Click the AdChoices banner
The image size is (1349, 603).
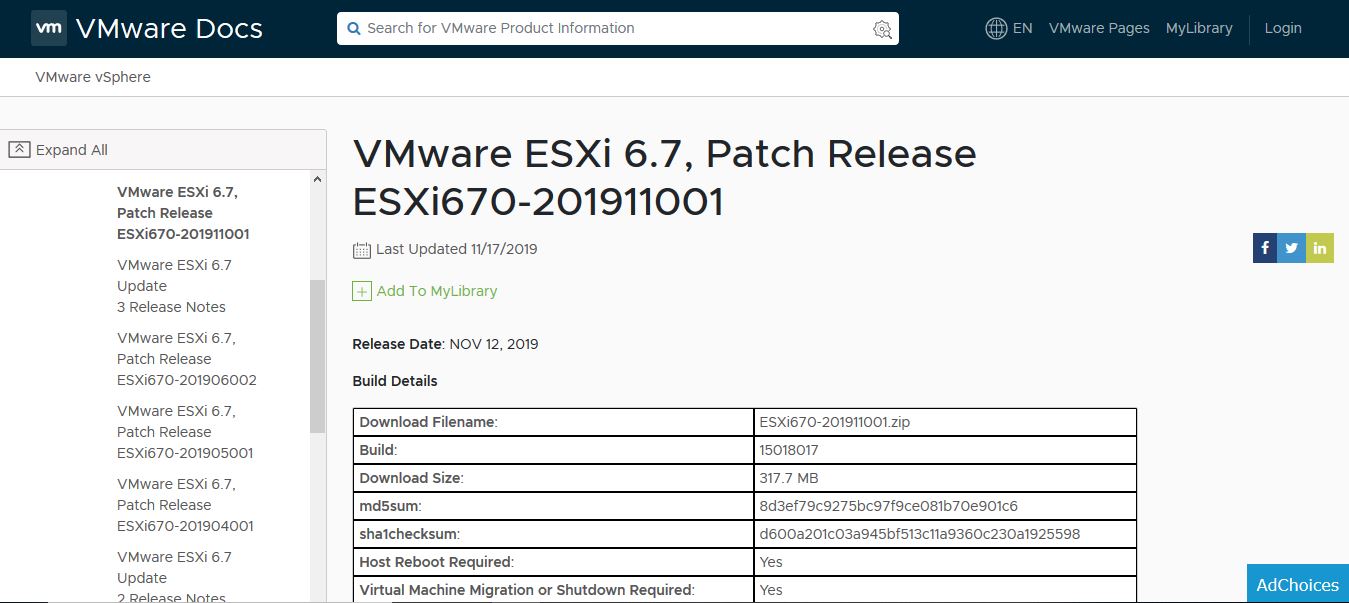click(1297, 584)
